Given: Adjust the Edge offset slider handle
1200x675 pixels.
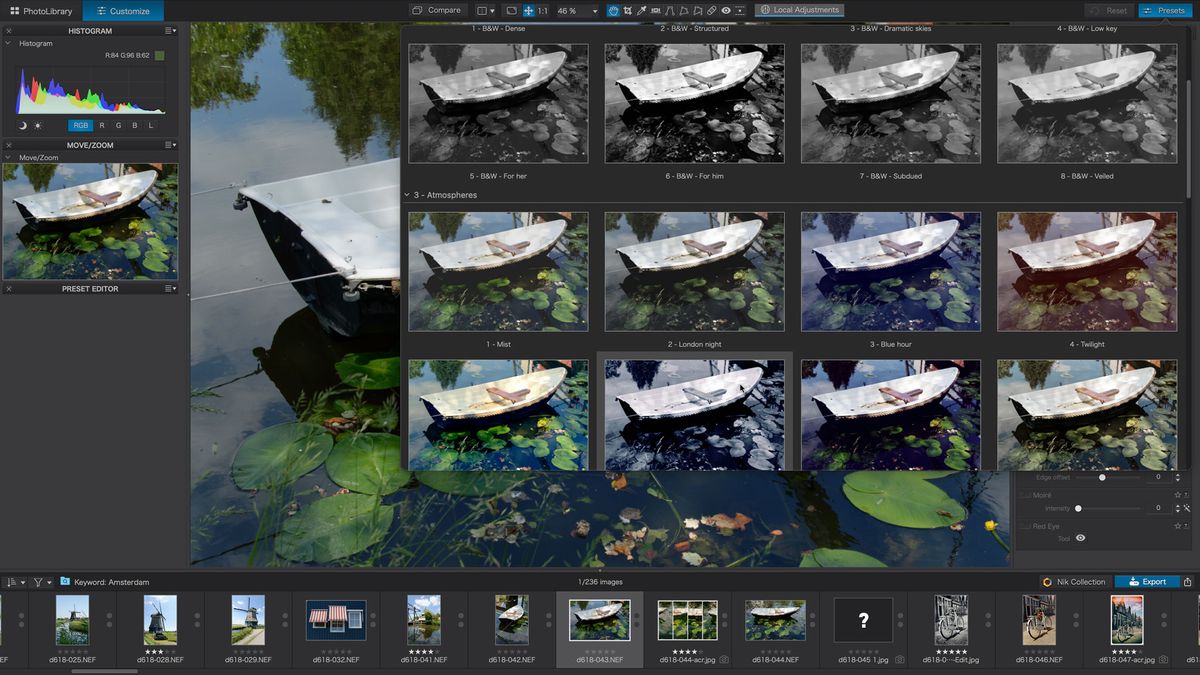Looking at the screenshot, I should click(1102, 477).
